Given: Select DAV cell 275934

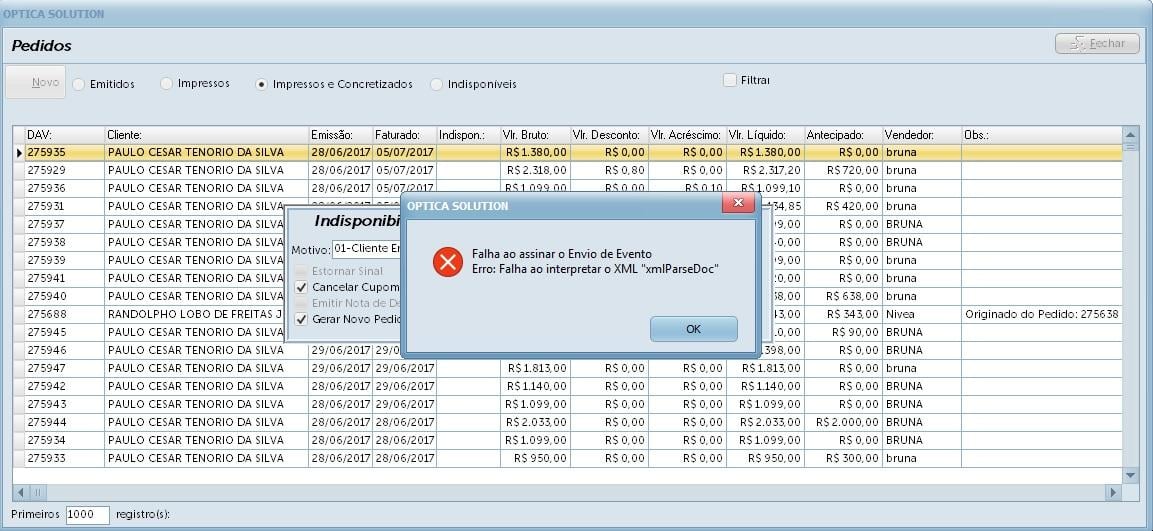Looking at the screenshot, I should [x=65, y=441].
